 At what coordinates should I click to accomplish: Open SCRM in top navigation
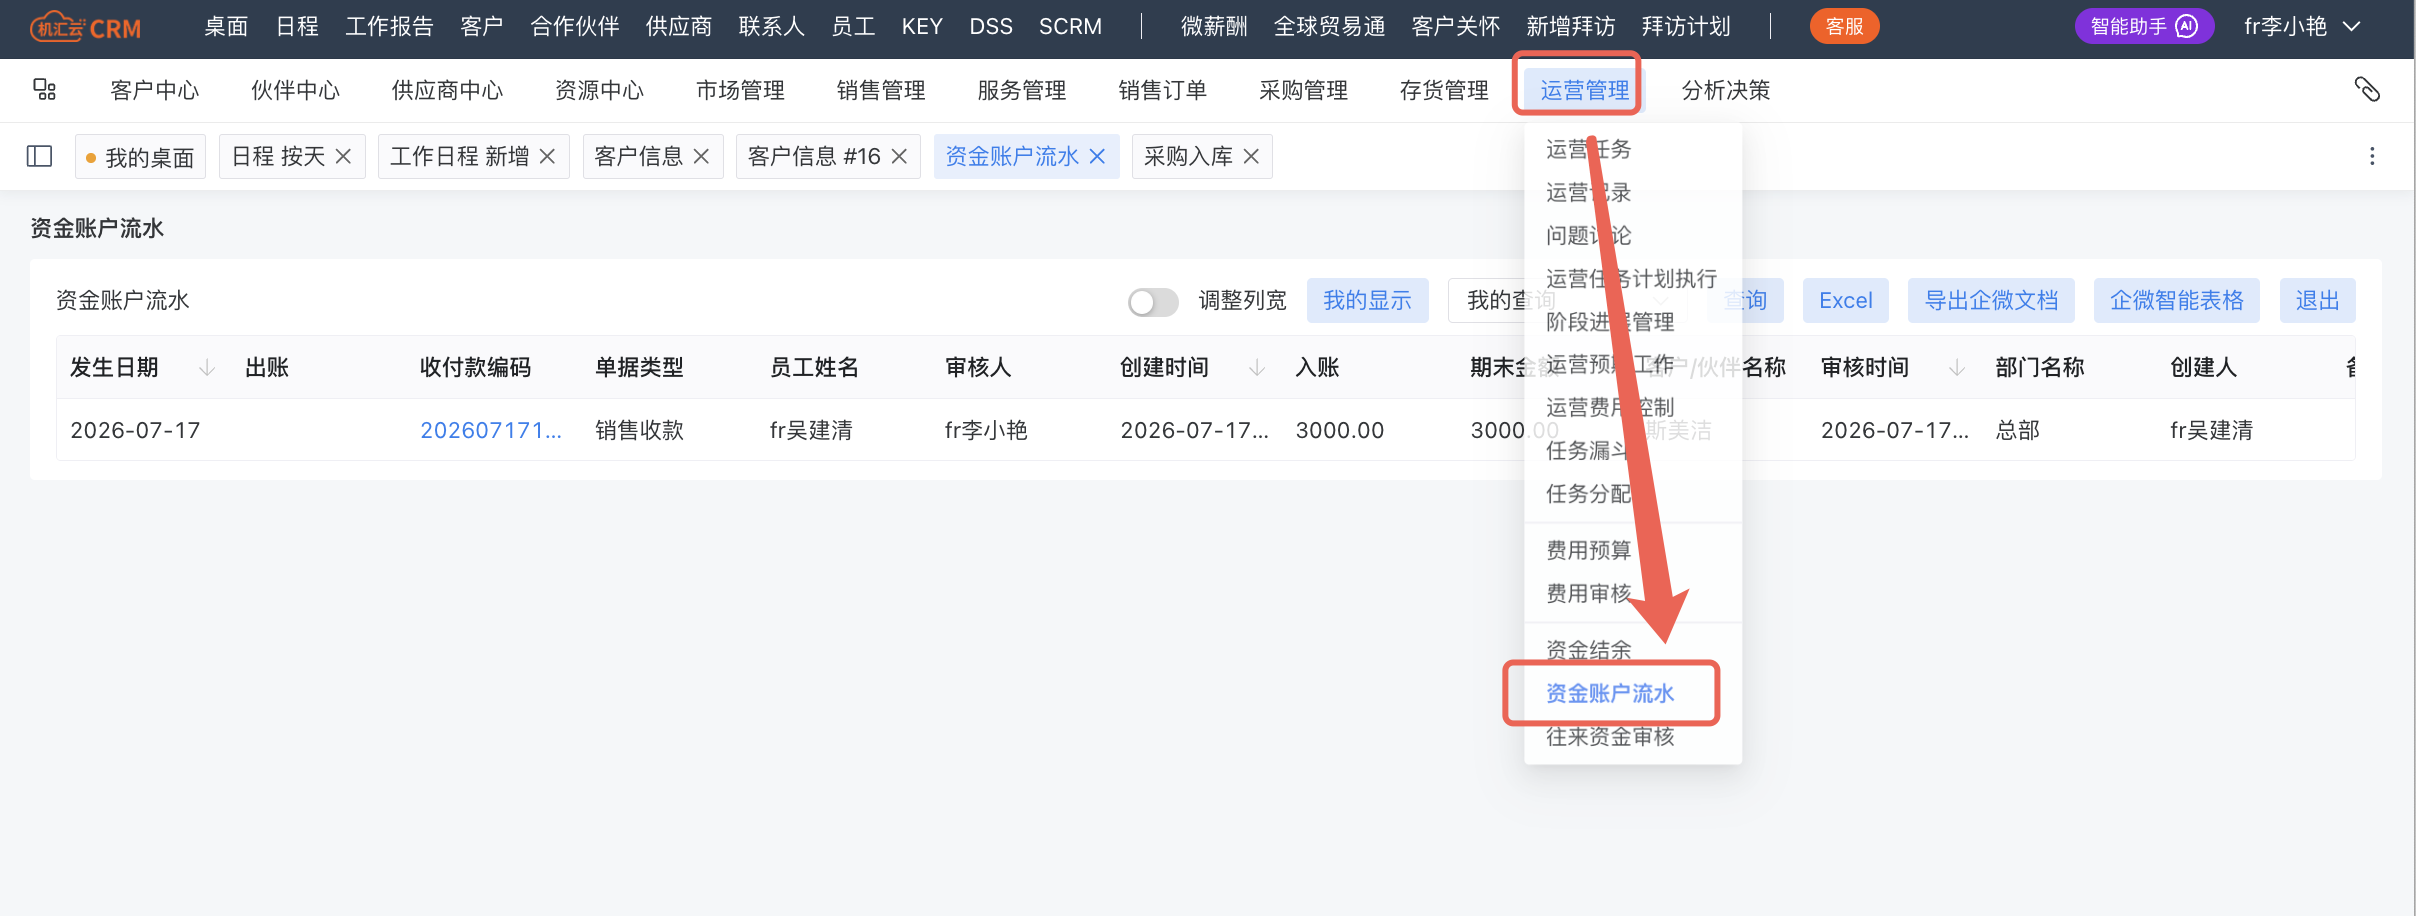pos(1070,27)
